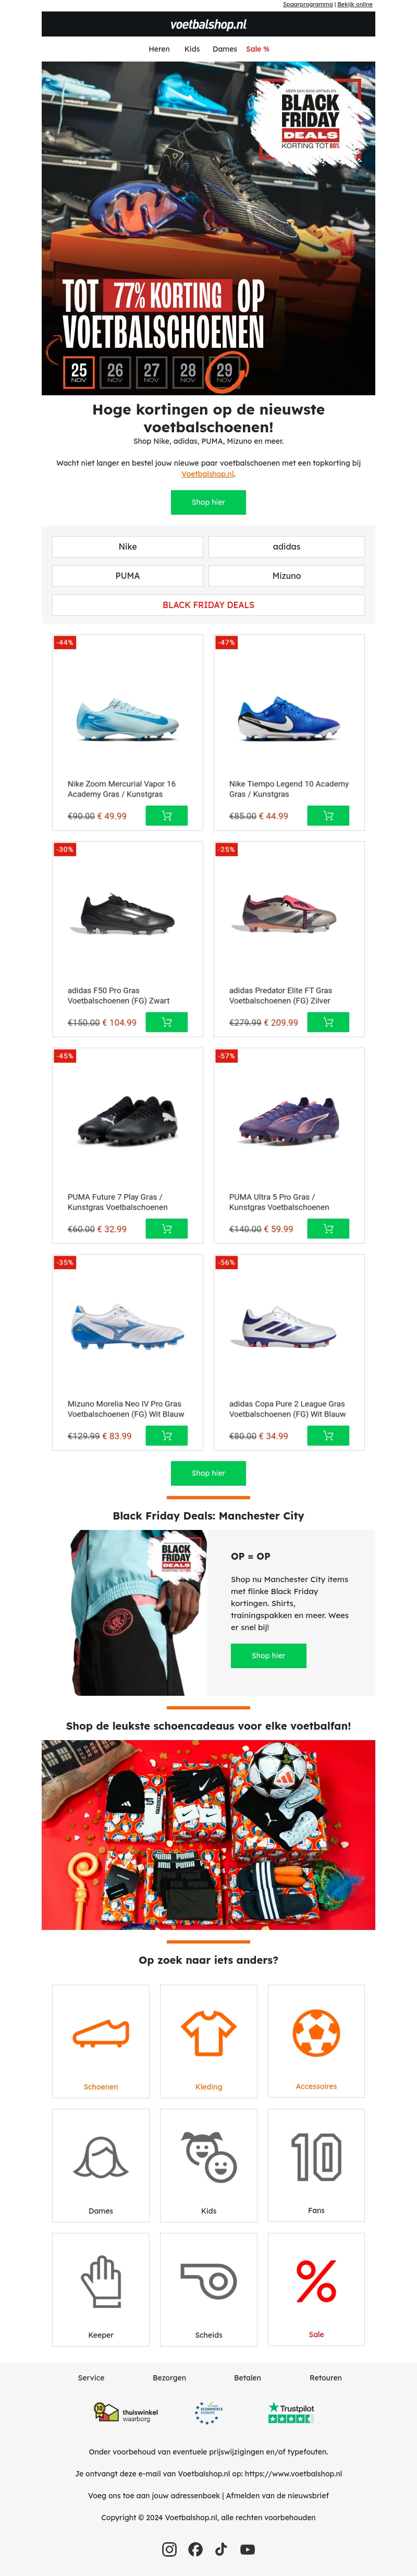Add PUMA Ultra 5 Pro to cart
The height and width of the screenshot is (2576, 417).
[328, 1229]
